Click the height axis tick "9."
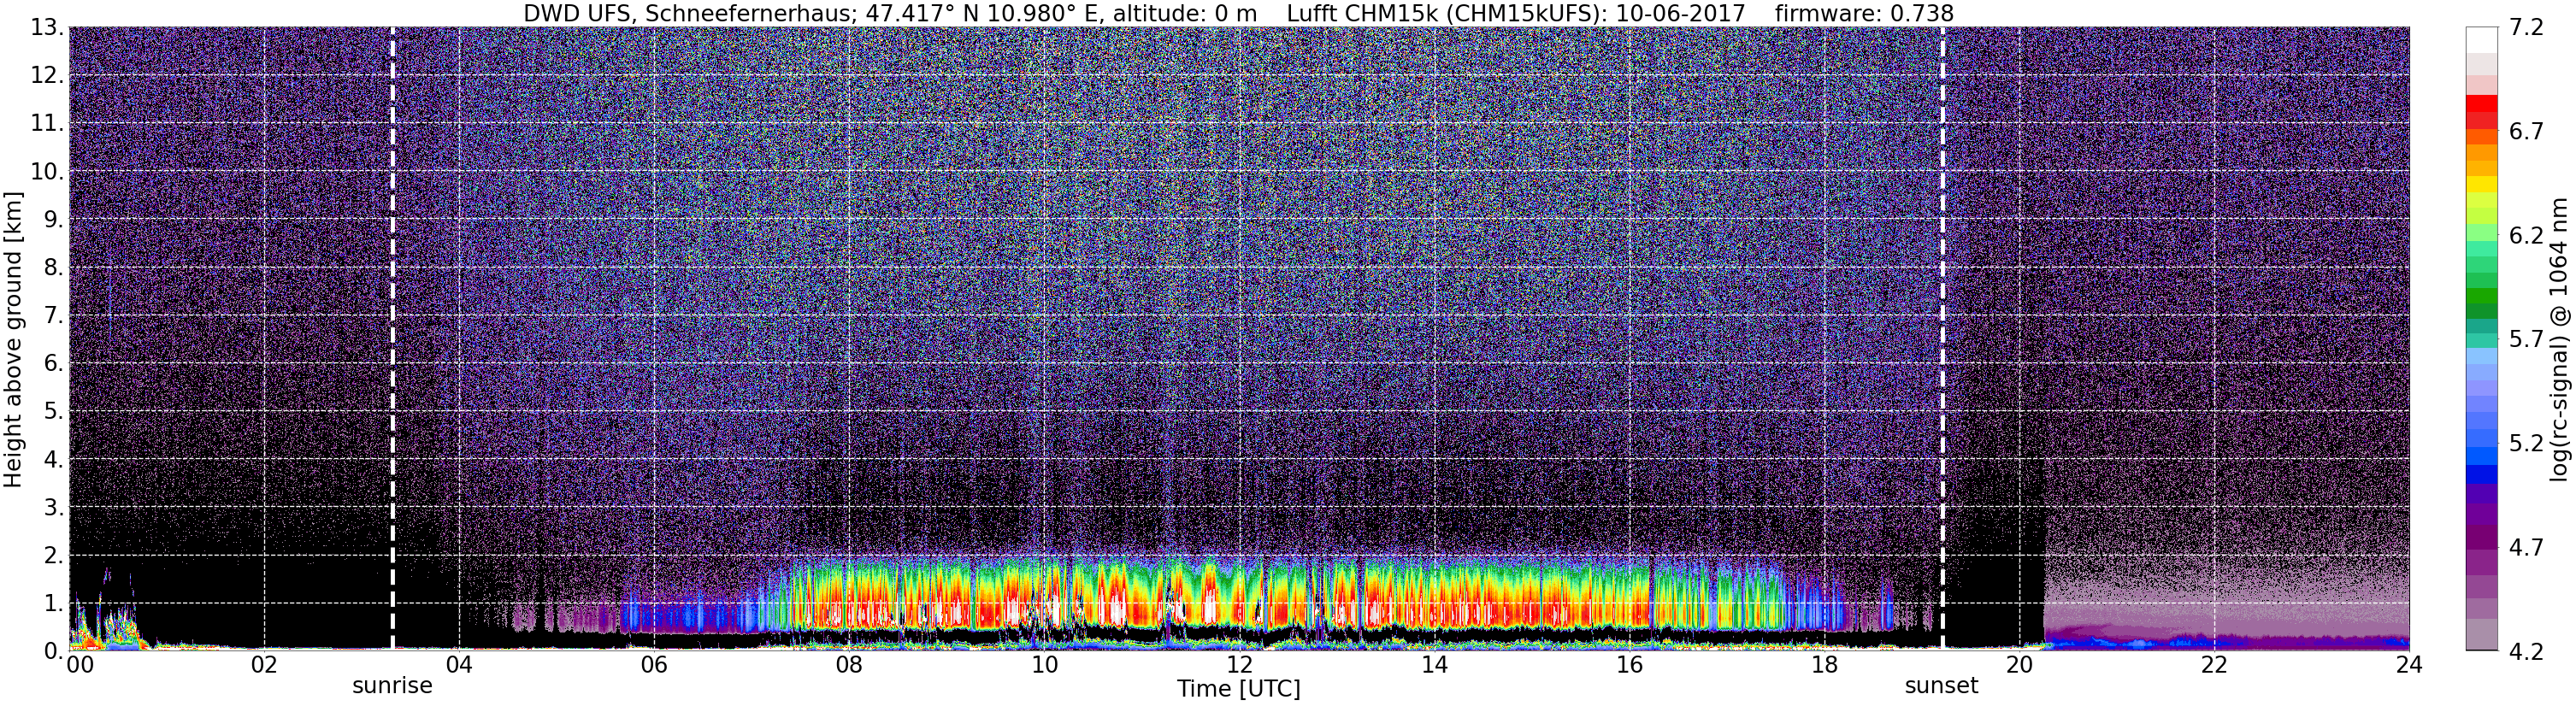This screenshot has height=706, width=2576. [x=55, y=220]
